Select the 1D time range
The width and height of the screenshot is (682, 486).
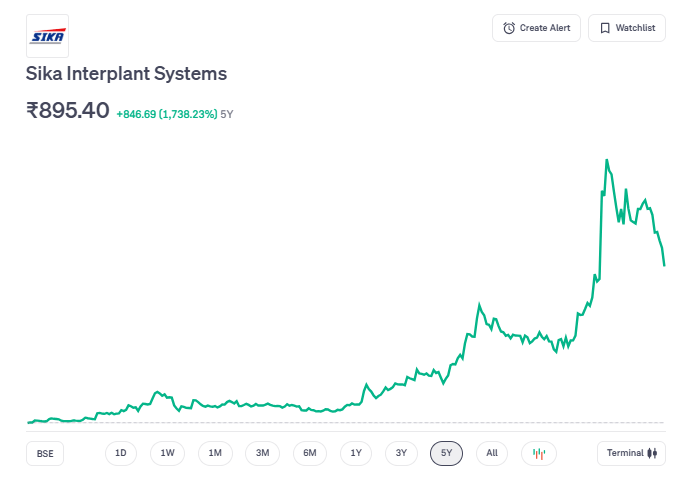(121, 453)
